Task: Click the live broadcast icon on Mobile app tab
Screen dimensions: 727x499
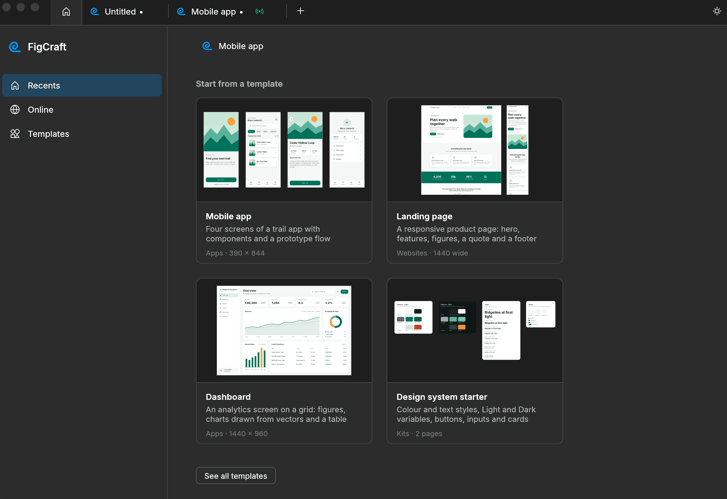Action: point(260,12)
